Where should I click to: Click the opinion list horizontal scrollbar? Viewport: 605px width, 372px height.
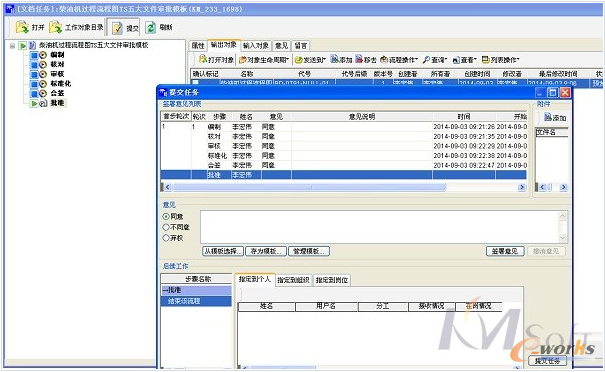pyautogui.click(x=344, y=187)
